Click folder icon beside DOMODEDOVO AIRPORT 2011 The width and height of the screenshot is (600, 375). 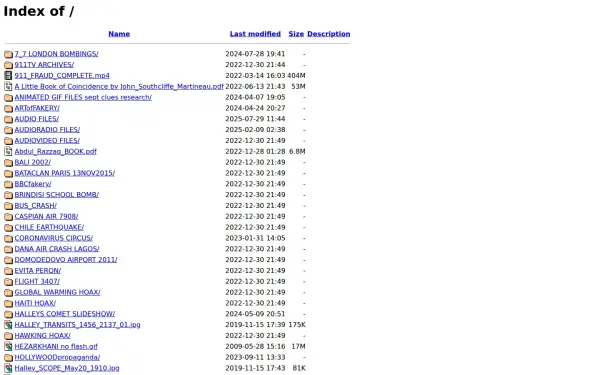tap(8, 260)
